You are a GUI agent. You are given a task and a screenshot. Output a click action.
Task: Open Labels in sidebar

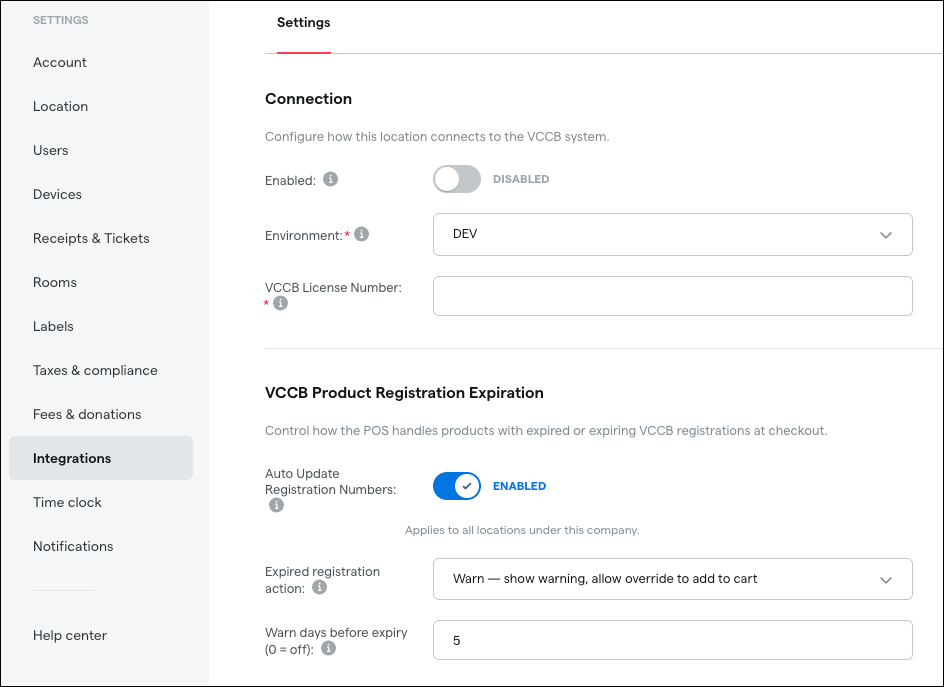tap(53, 326)
